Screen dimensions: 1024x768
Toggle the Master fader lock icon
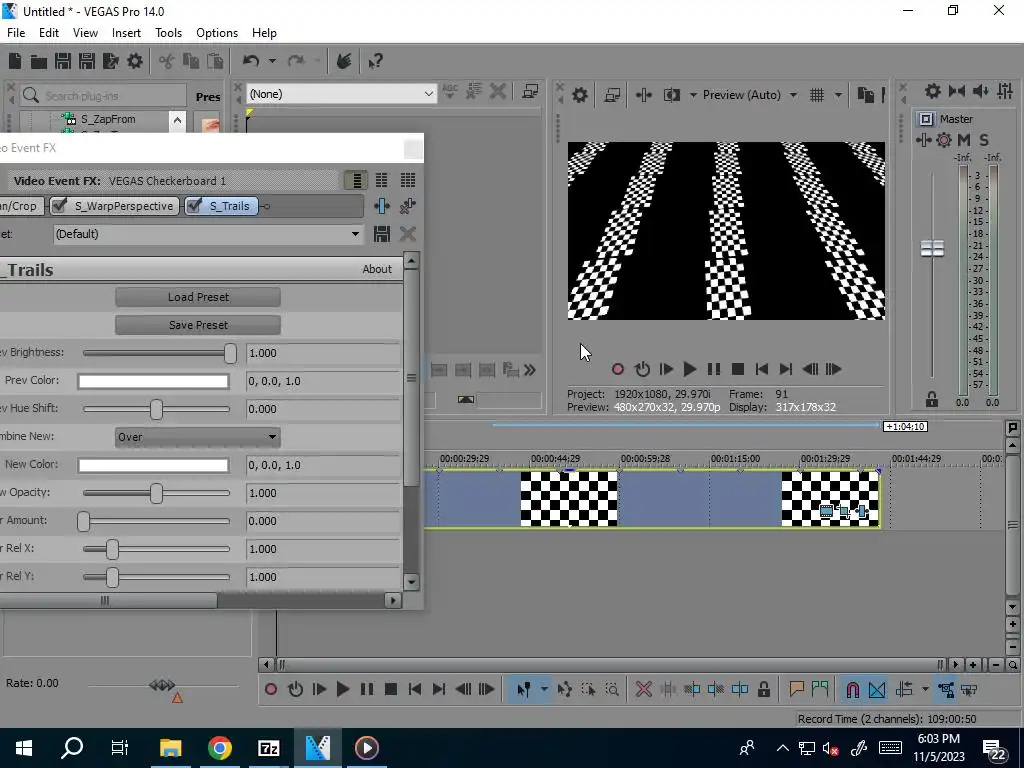(932, 400)
